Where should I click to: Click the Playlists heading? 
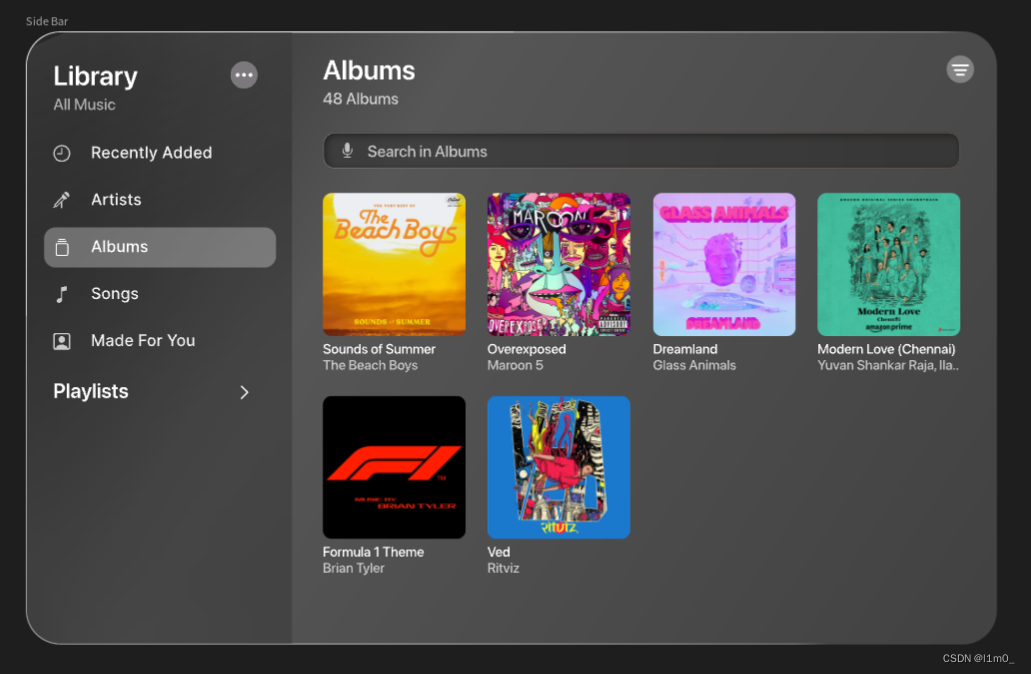[91, 391]
